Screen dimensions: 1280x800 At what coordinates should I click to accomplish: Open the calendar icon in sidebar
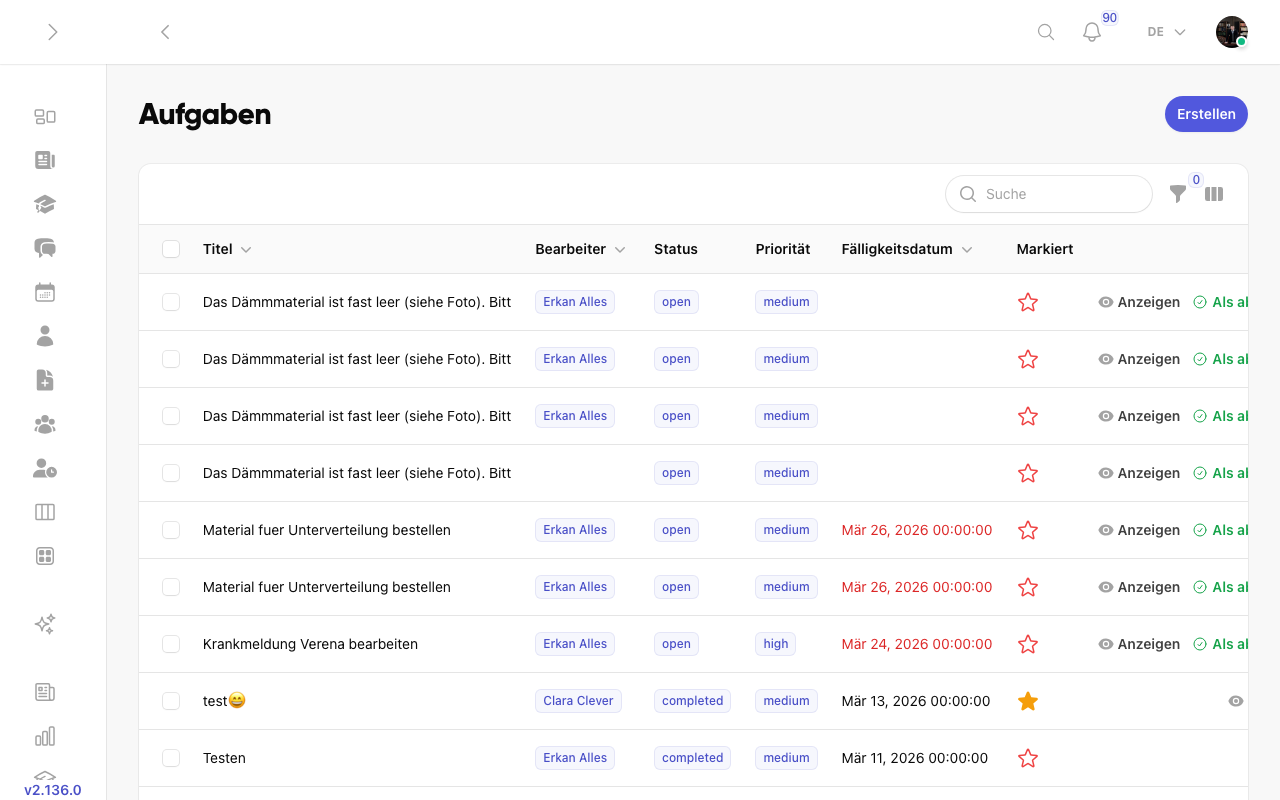(45, 293)
